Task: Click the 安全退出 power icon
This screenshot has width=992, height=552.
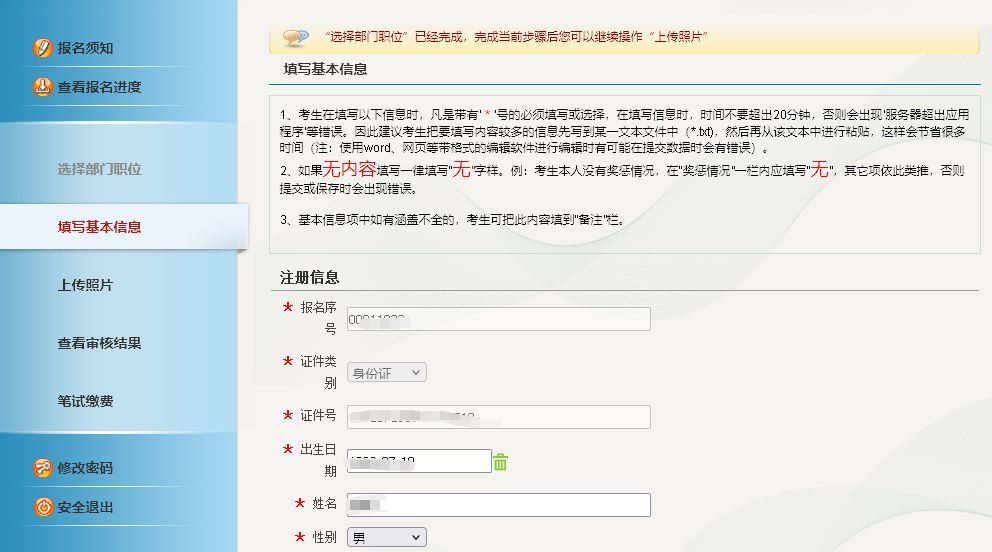Action: pyautogui.click(x=42, y=507)
